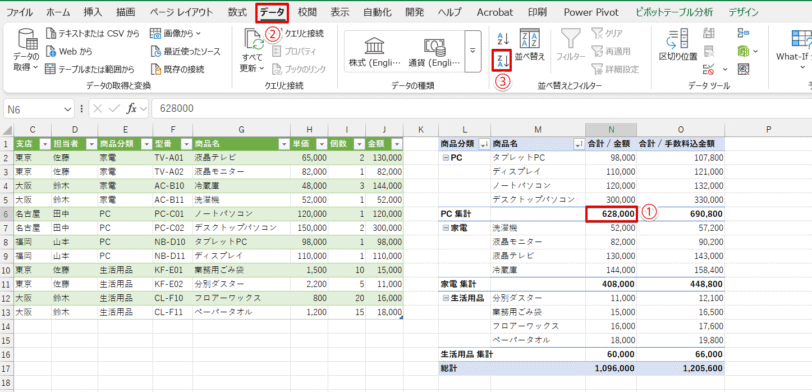Click the green data model icon

[x=743, y=51]
